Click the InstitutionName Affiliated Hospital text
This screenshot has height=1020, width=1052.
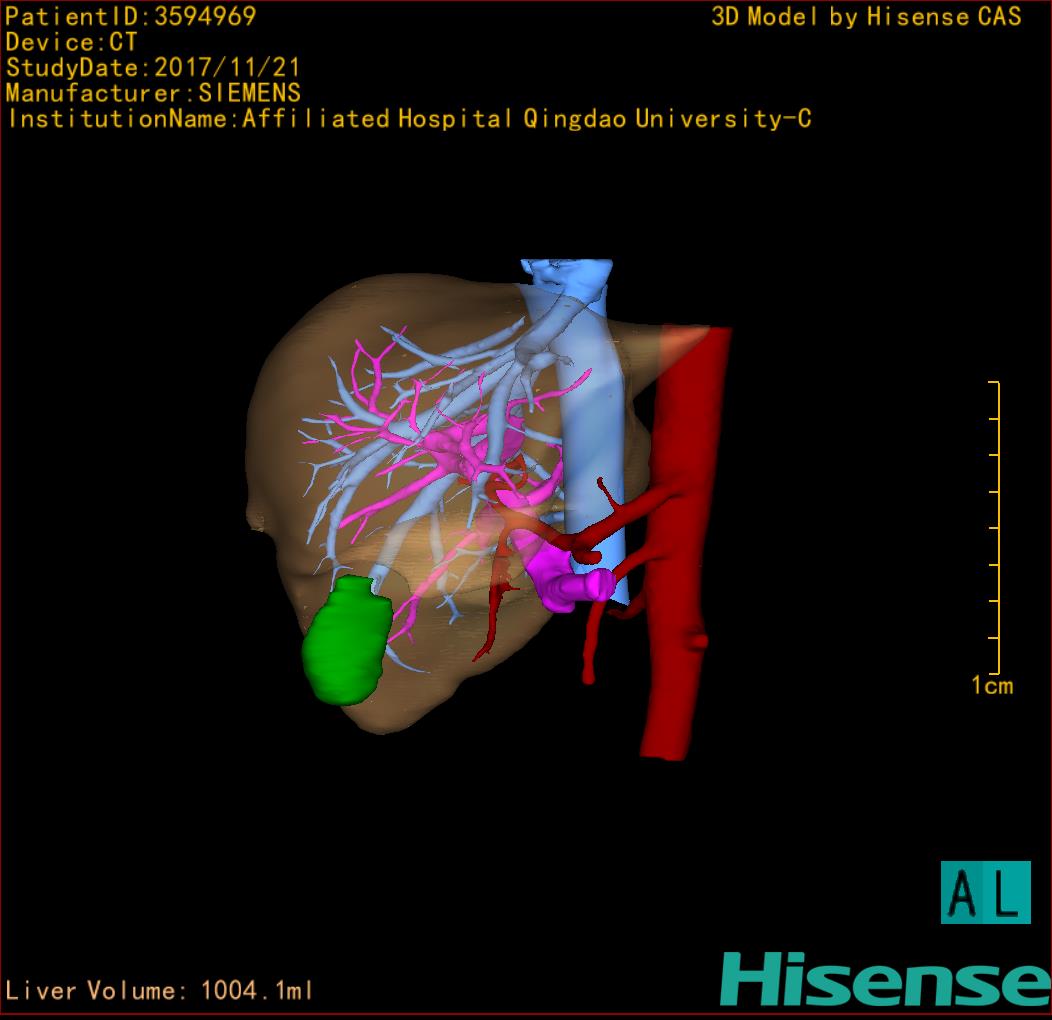tap(409, 119)
